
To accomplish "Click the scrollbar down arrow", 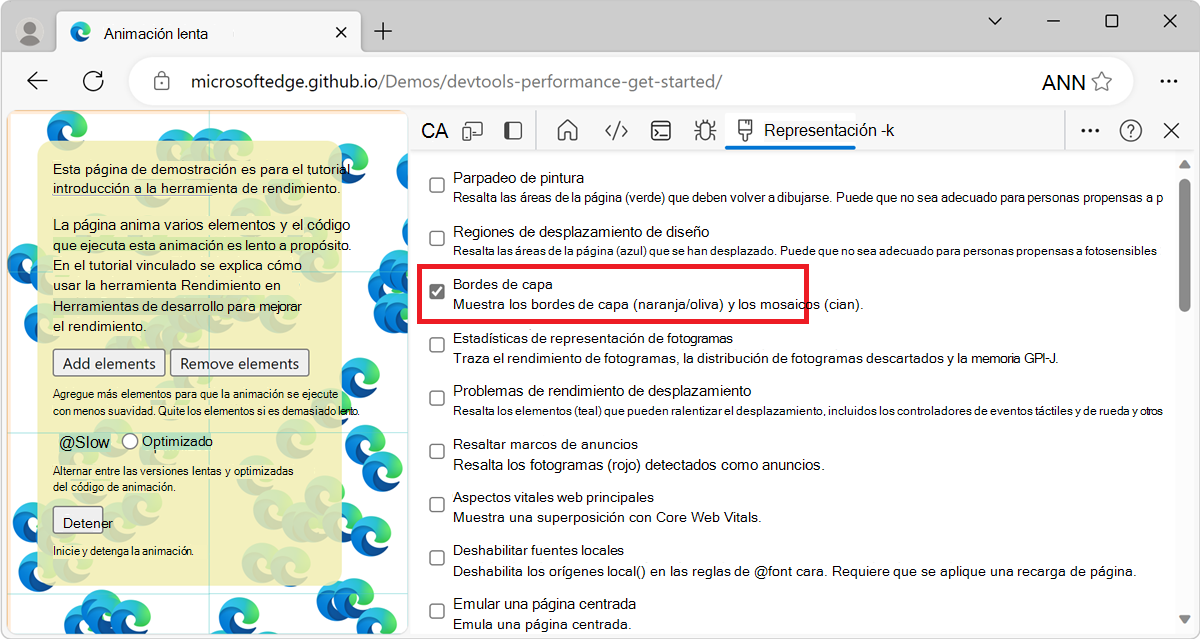I will (x=1185, y=620).
